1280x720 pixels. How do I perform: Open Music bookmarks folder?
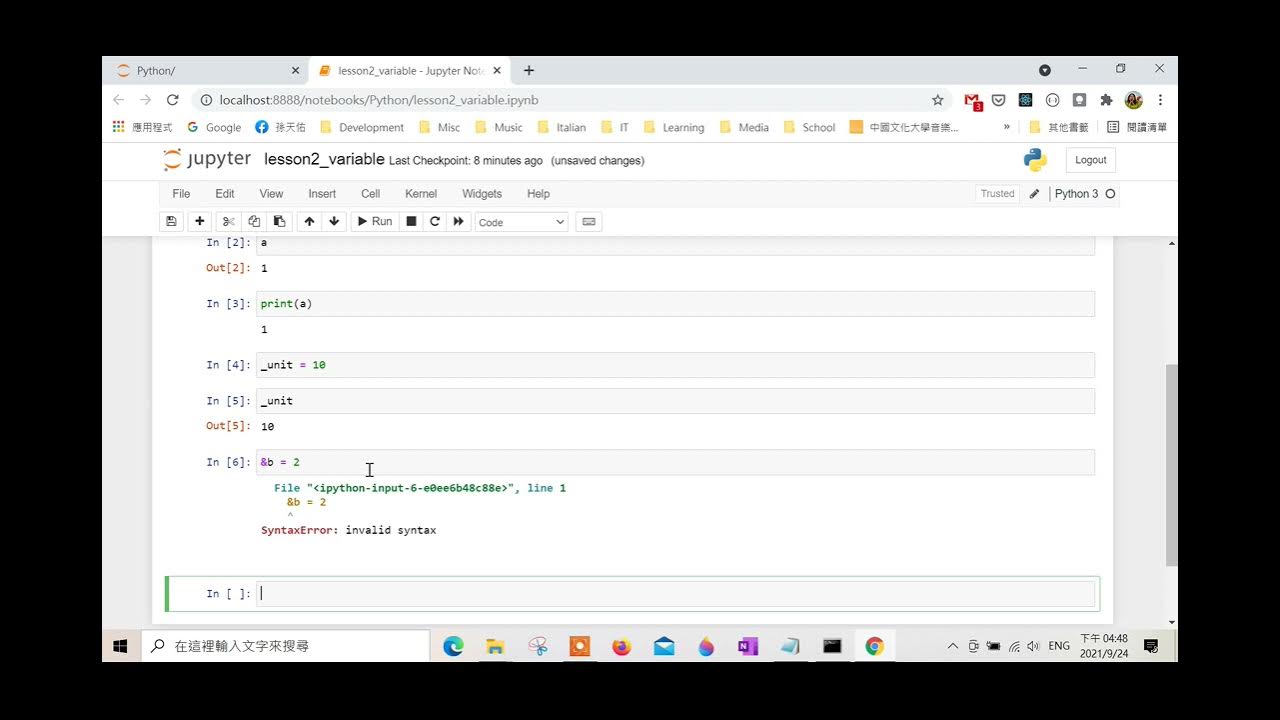pos(498,127)
